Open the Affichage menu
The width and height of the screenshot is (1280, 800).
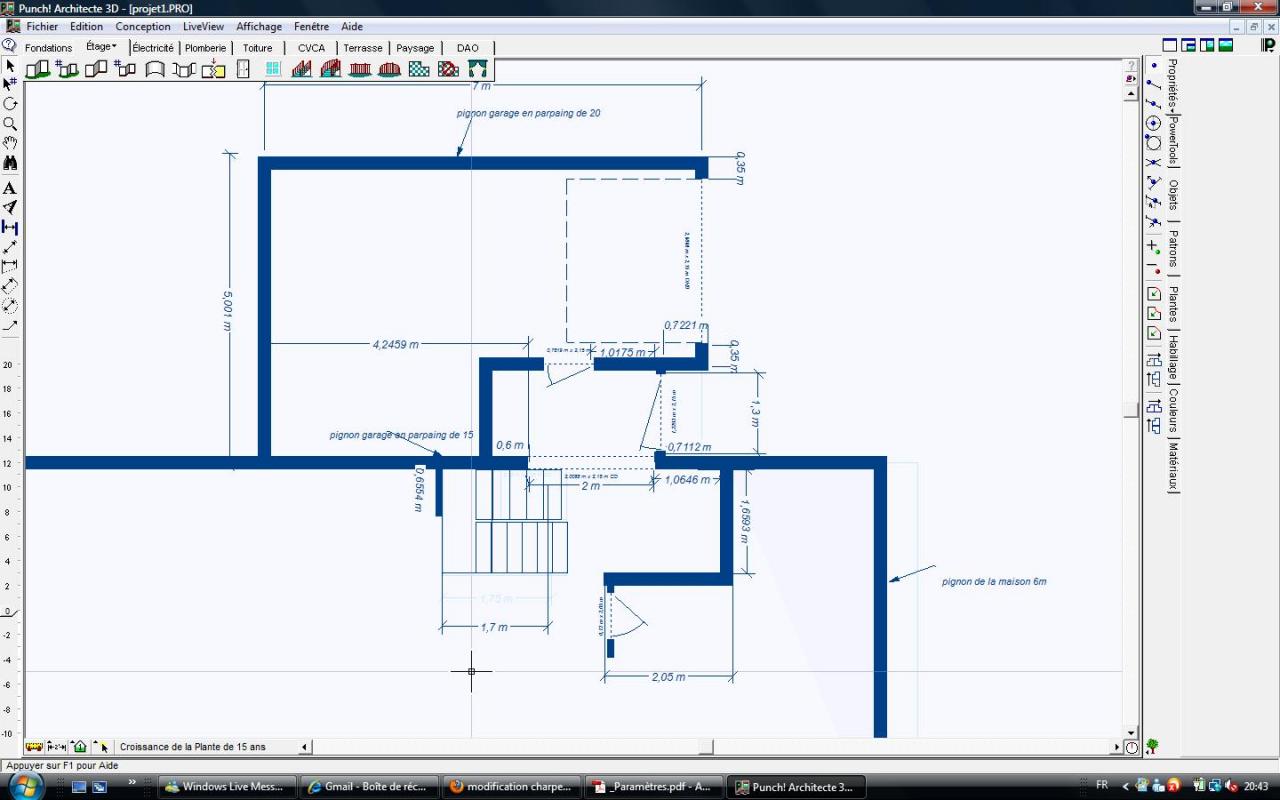[x=259, y=27]
